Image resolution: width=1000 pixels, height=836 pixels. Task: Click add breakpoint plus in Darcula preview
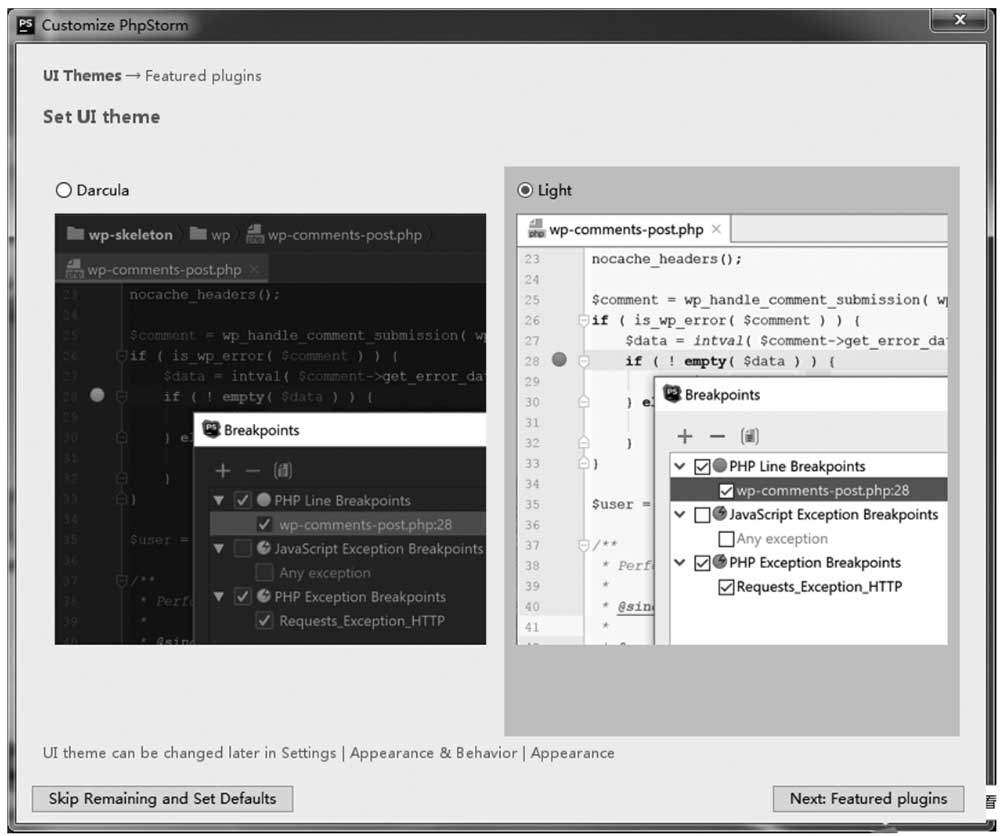point(223,471)
